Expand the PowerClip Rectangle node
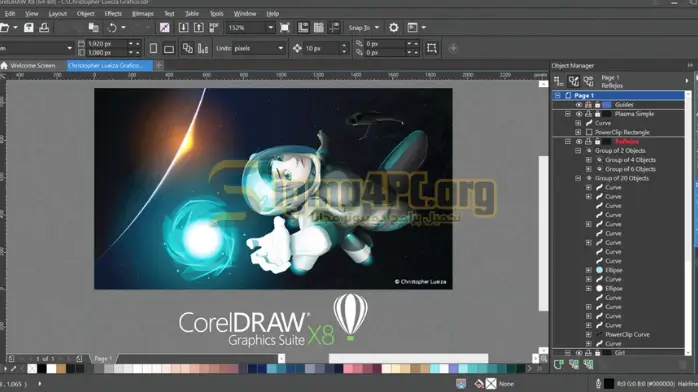Screen dimensions: 698x392 tap(578, 132)
